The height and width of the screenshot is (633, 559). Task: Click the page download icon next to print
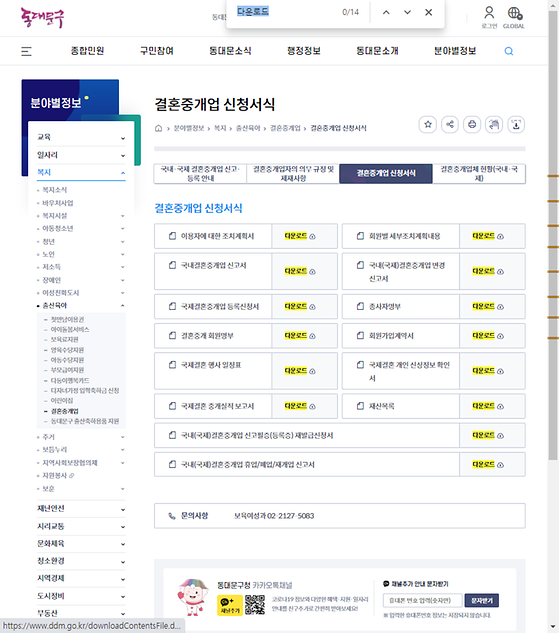tap(516, 124)
